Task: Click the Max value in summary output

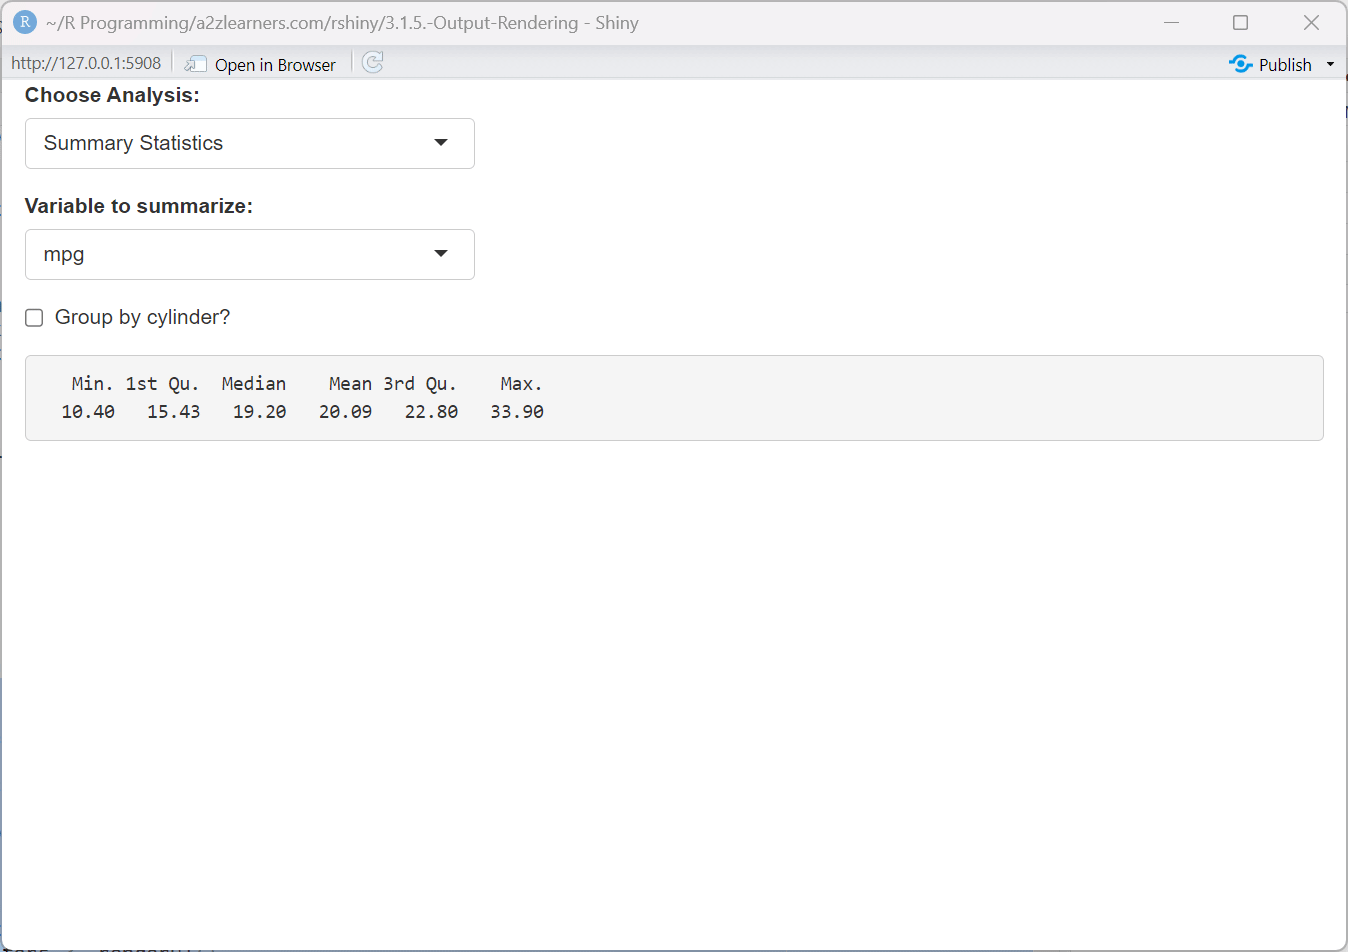Action: [x=516, y=411]
